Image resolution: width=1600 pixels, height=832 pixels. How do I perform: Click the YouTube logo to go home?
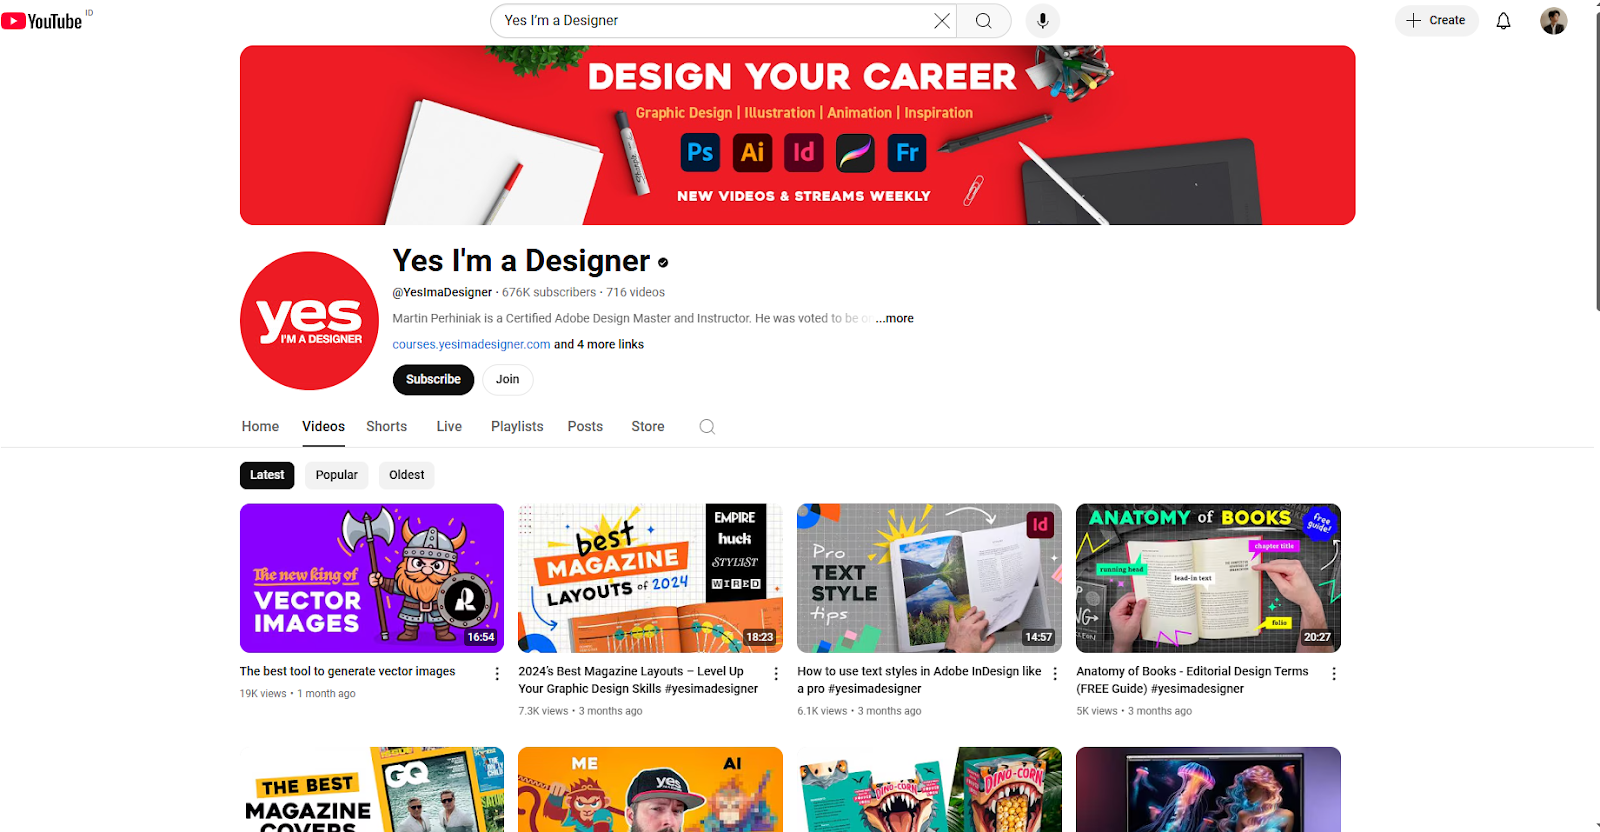click(42, 21)
